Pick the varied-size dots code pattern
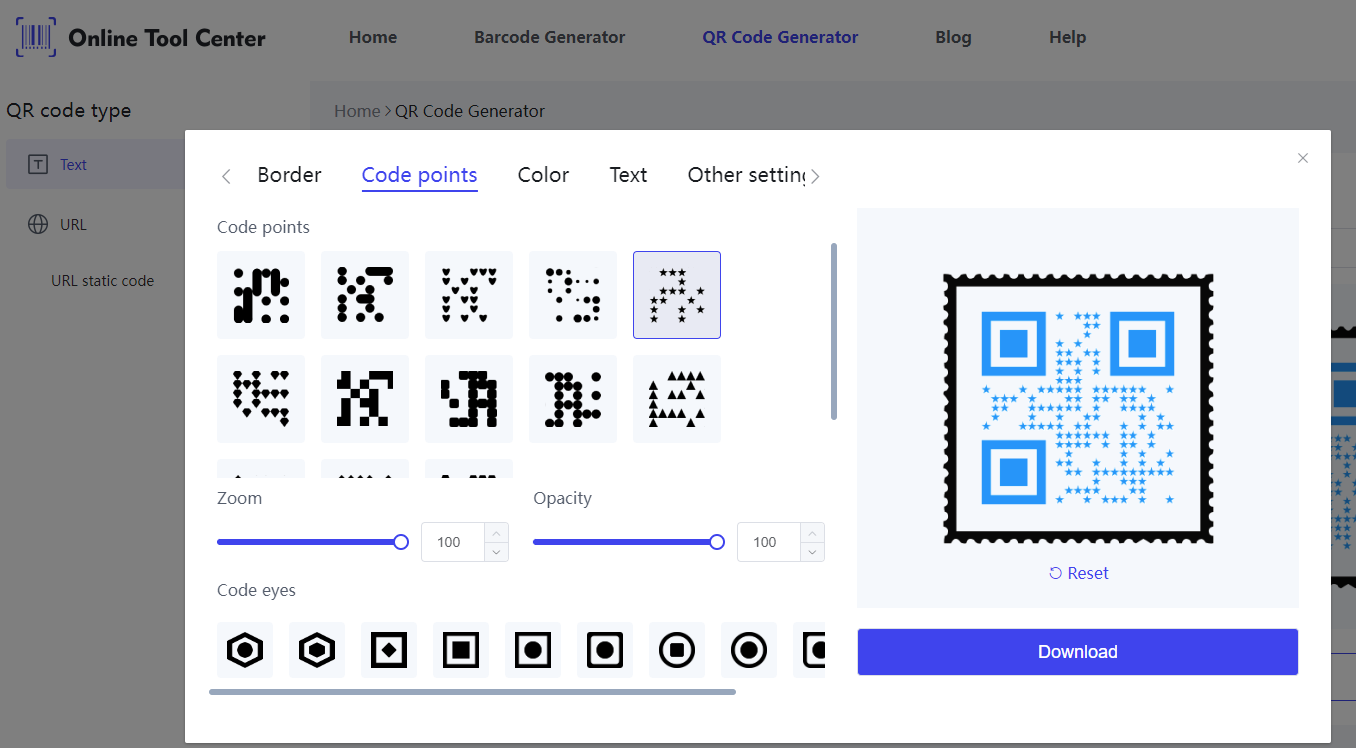This screenshot has width=1356, height=748. (x=573, y=295)
